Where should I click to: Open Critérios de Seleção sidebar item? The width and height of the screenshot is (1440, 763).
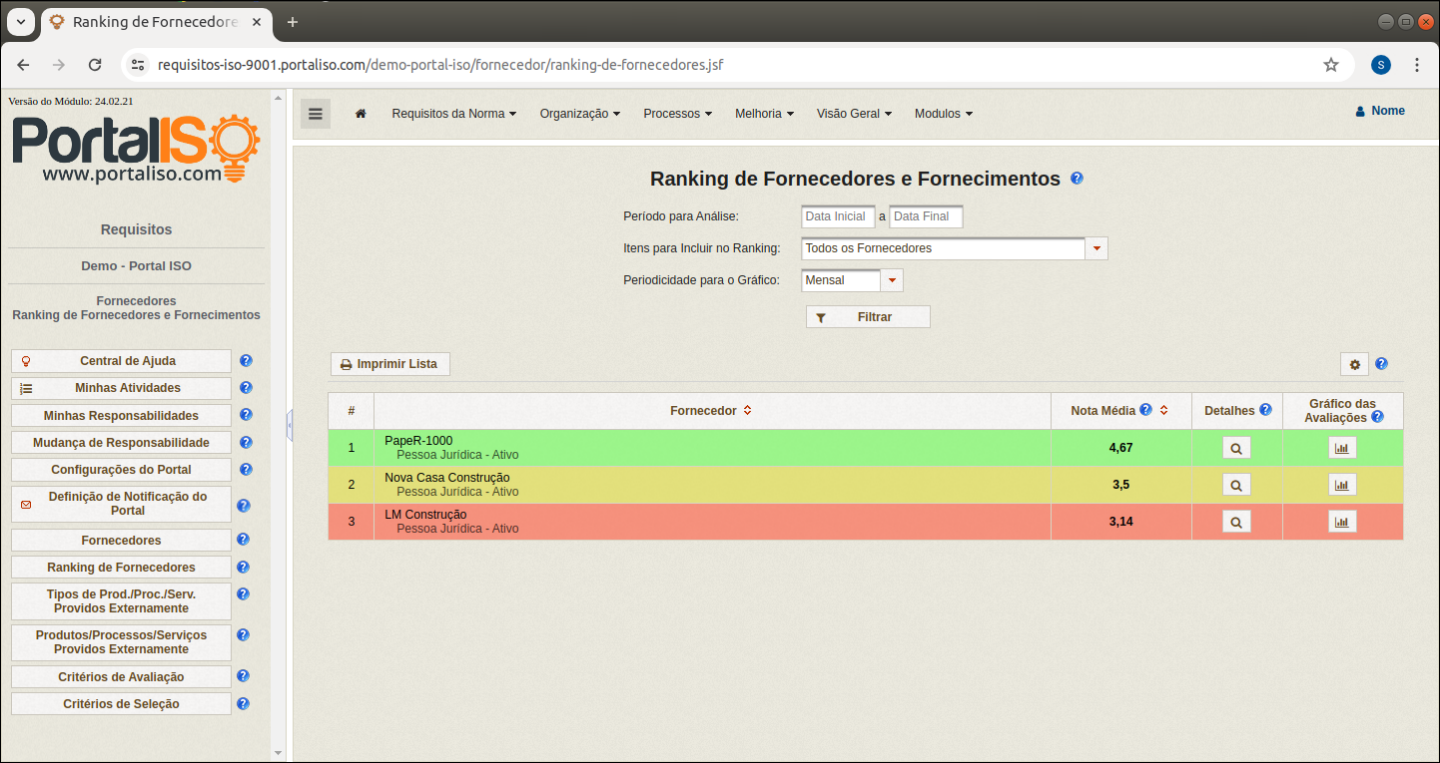tap(121, 704)
